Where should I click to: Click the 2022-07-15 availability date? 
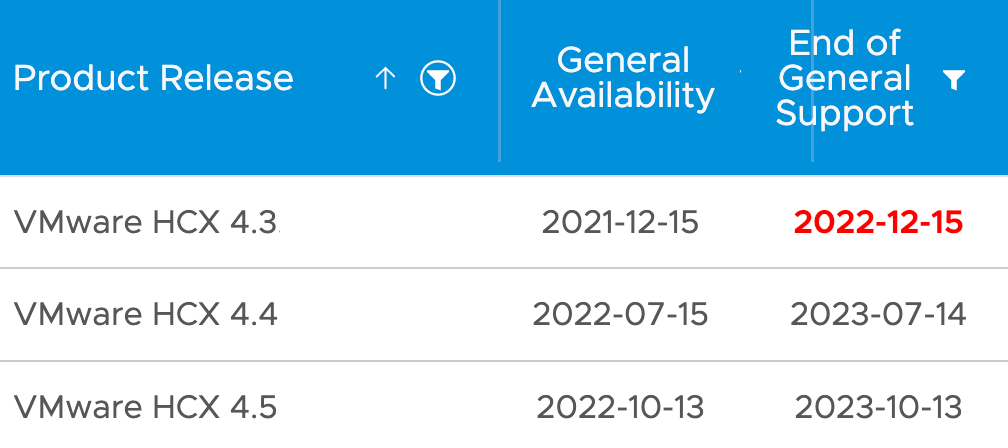click(x=620, y=315)
